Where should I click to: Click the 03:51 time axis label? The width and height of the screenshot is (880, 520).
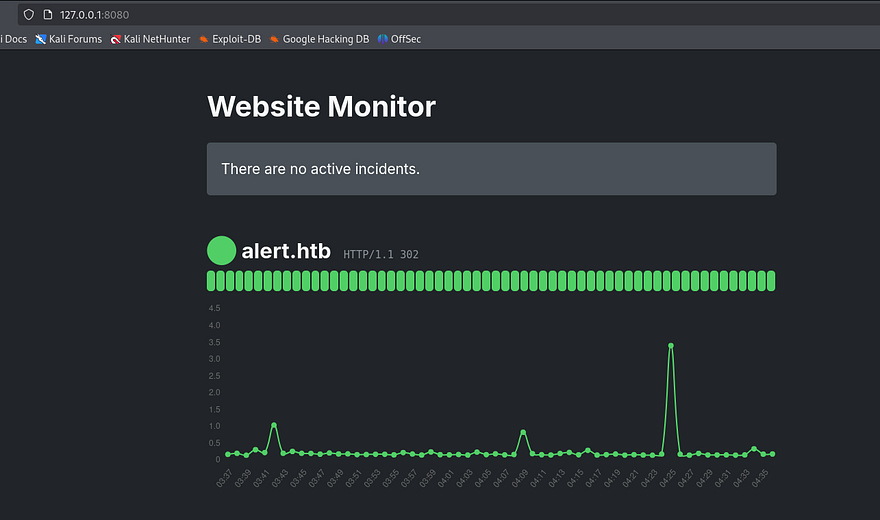(353, 478)
